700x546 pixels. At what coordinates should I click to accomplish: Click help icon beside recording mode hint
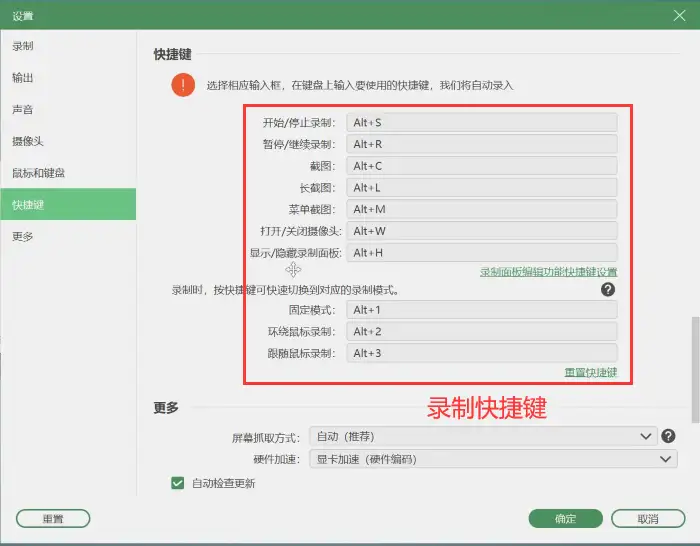point(608,290)
